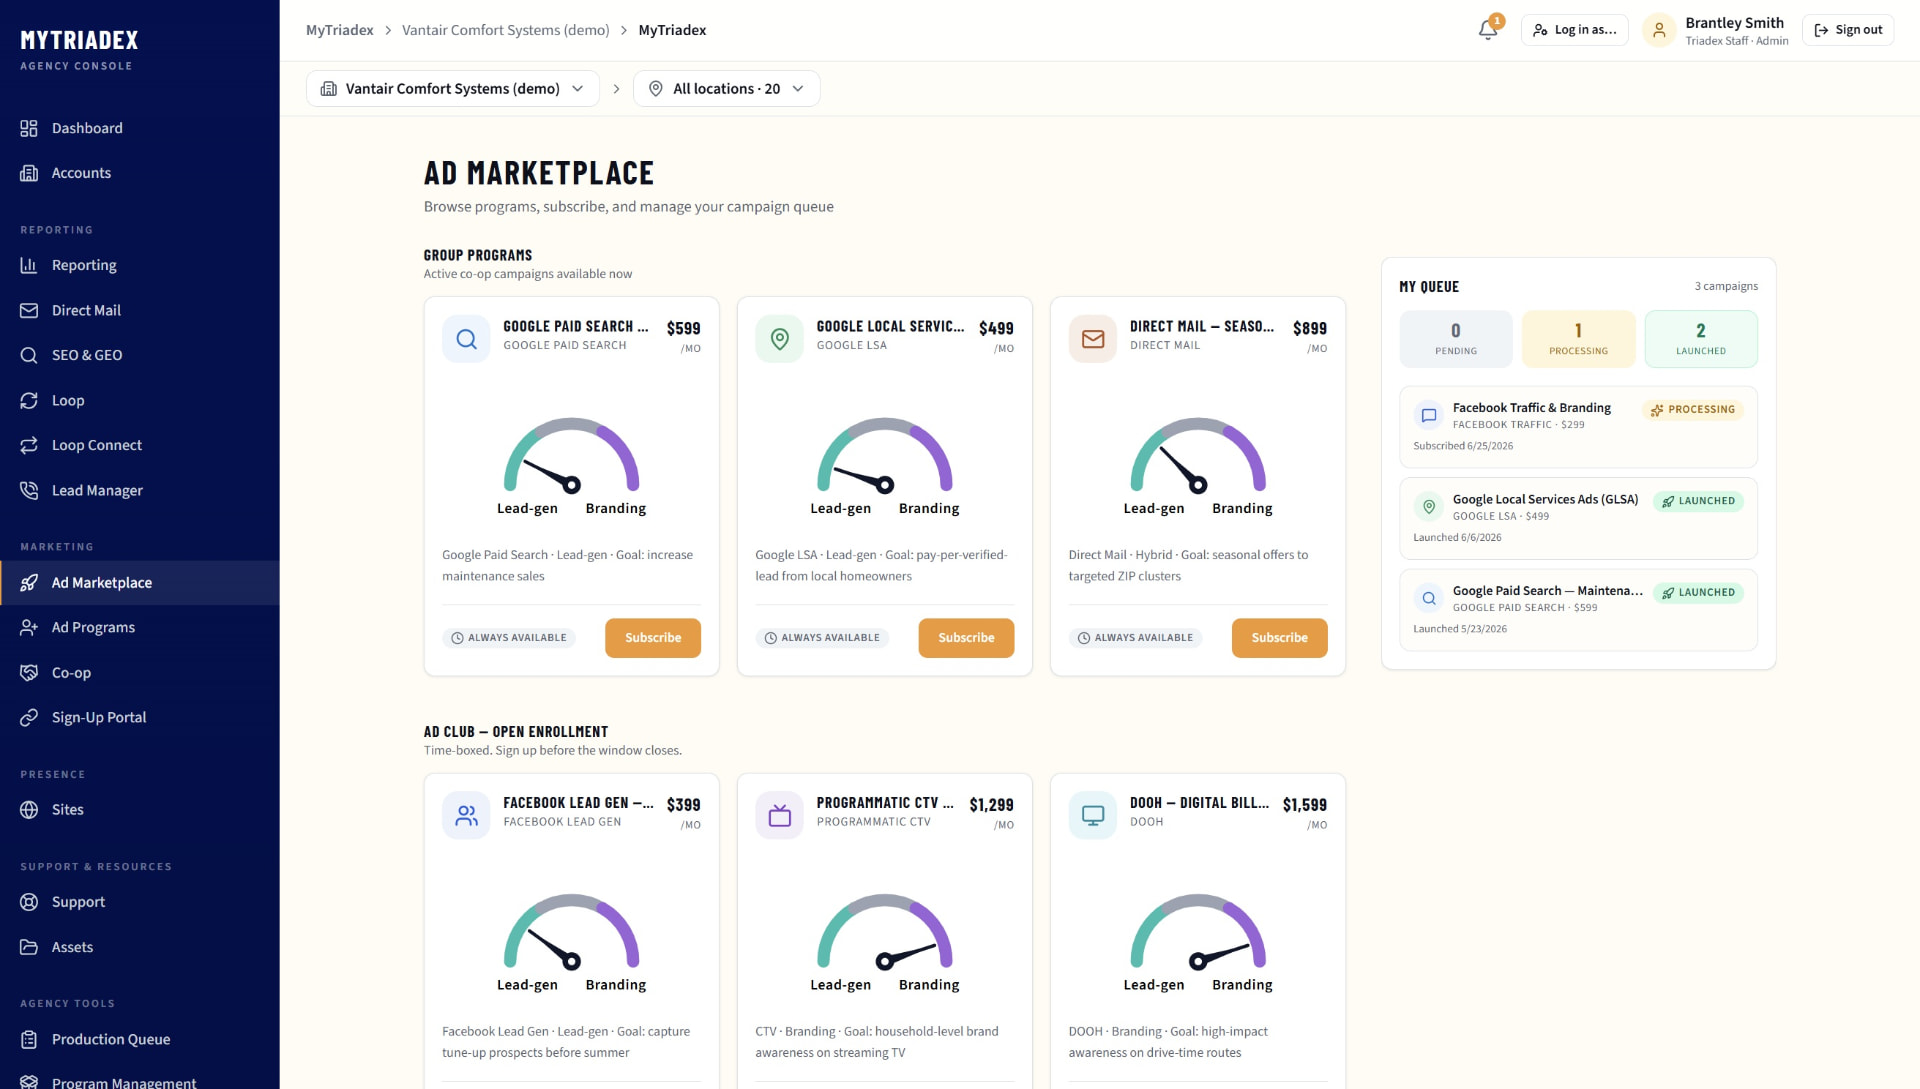Click the Assets folder icon
Viewport: 1920px width, 1089px height.
(29, 947)
